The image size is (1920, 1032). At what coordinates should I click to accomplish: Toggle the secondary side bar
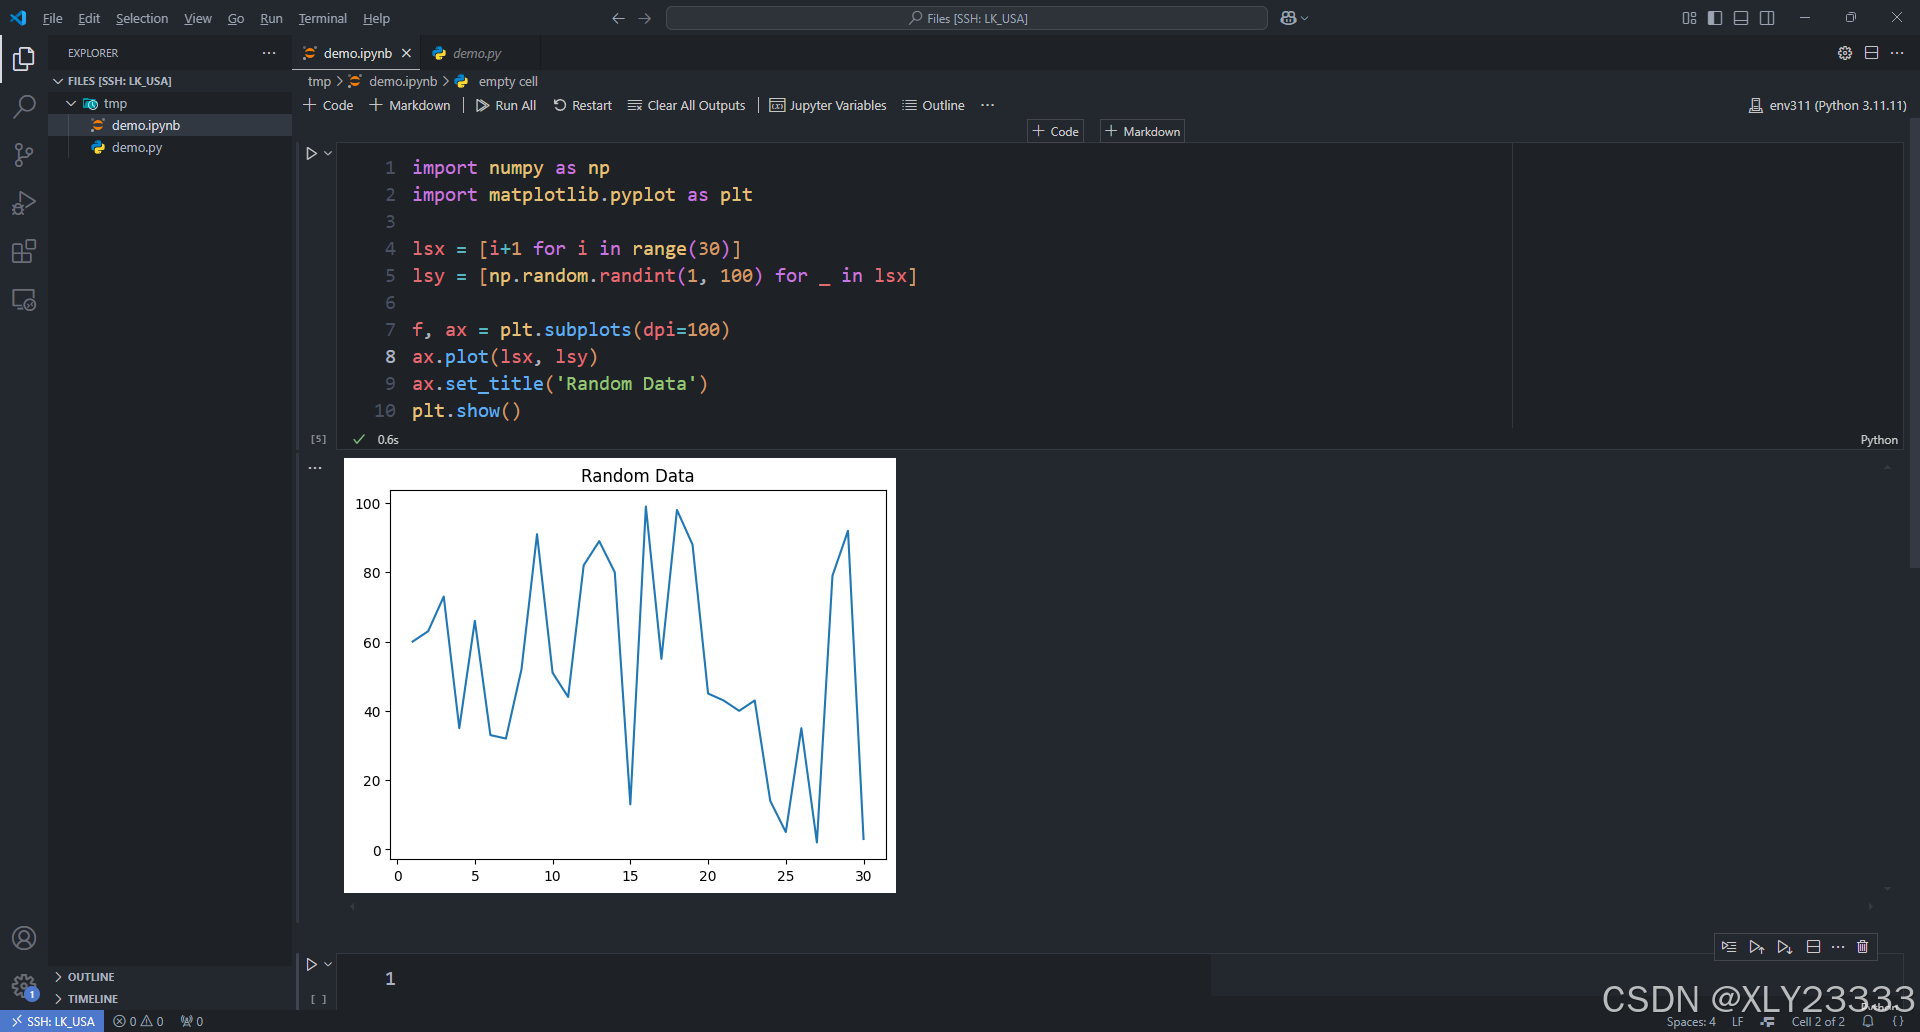(x=1768, y=18)
